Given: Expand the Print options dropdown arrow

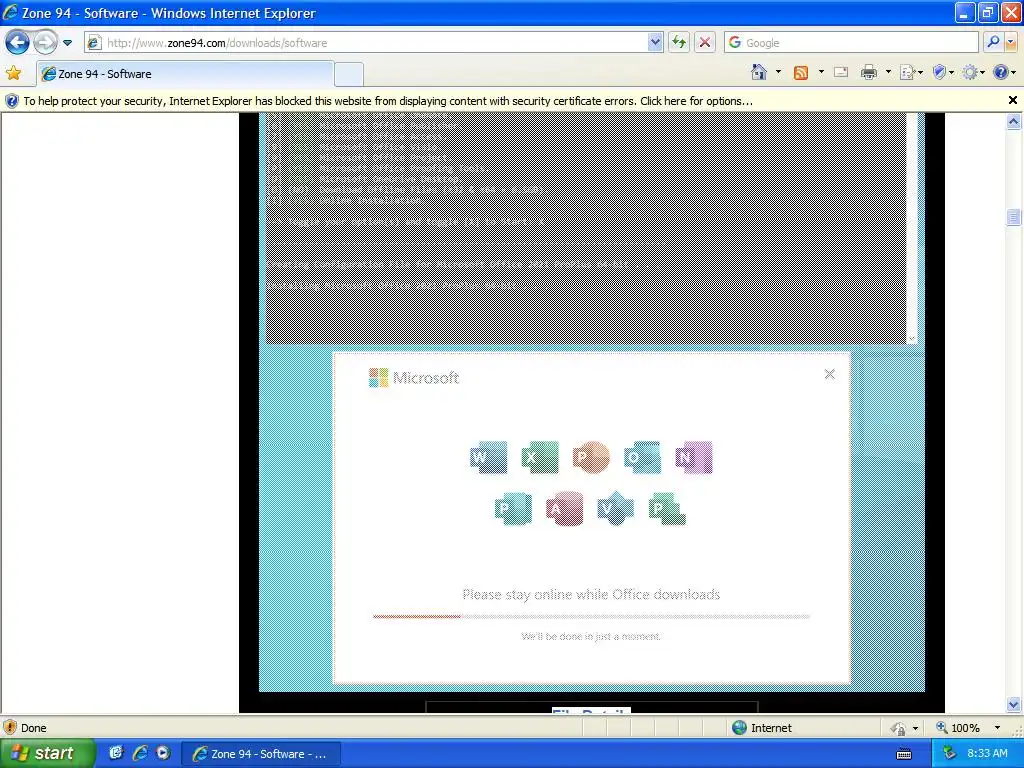Looking at the screenshot, I should click(888, 72).
